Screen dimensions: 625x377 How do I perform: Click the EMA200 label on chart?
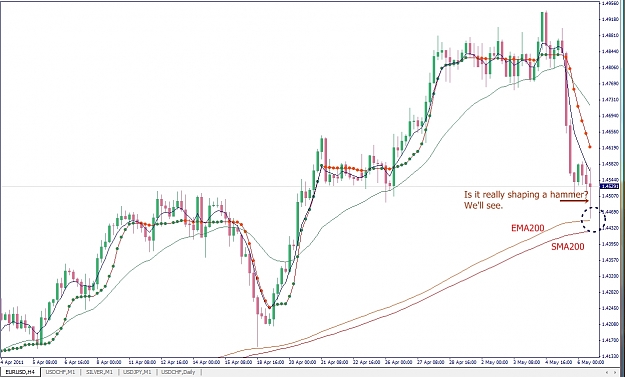coord(528,228)
